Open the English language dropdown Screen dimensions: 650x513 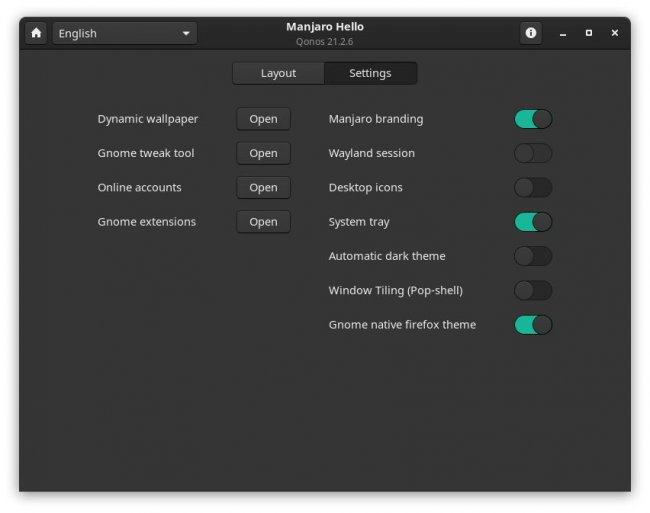pos(125,33)
